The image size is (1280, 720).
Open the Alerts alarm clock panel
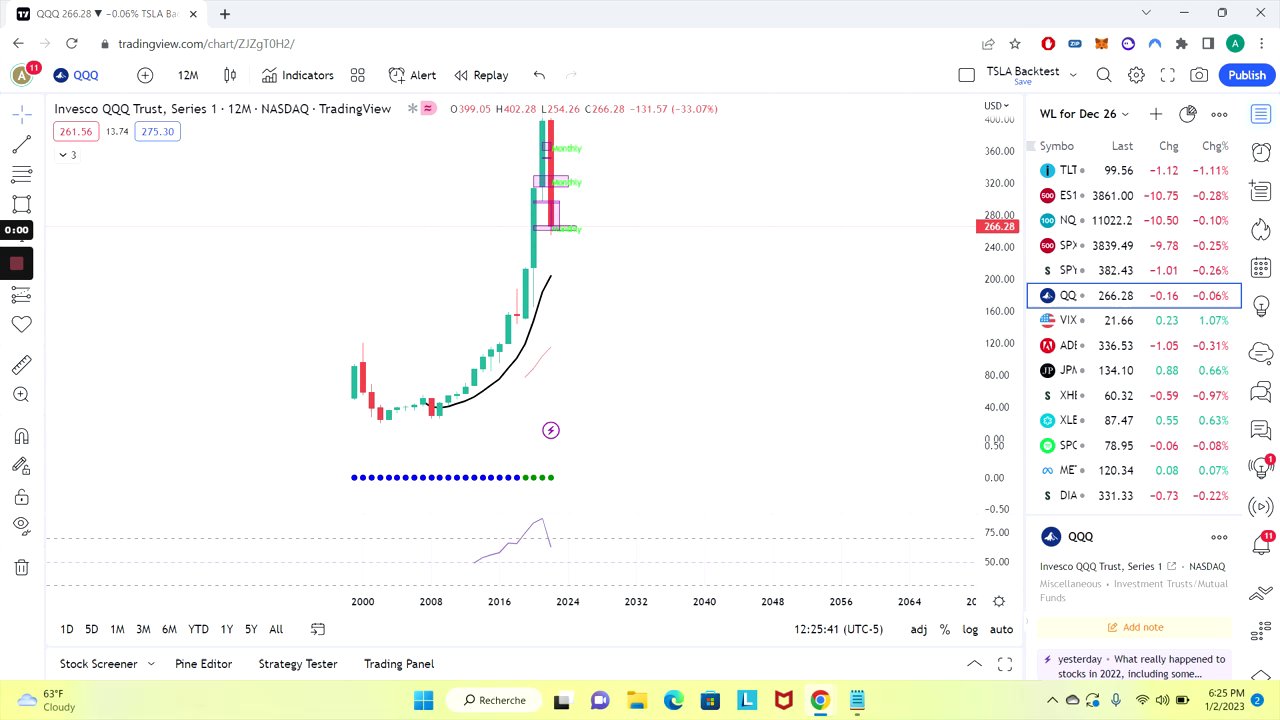point(1261,152)
